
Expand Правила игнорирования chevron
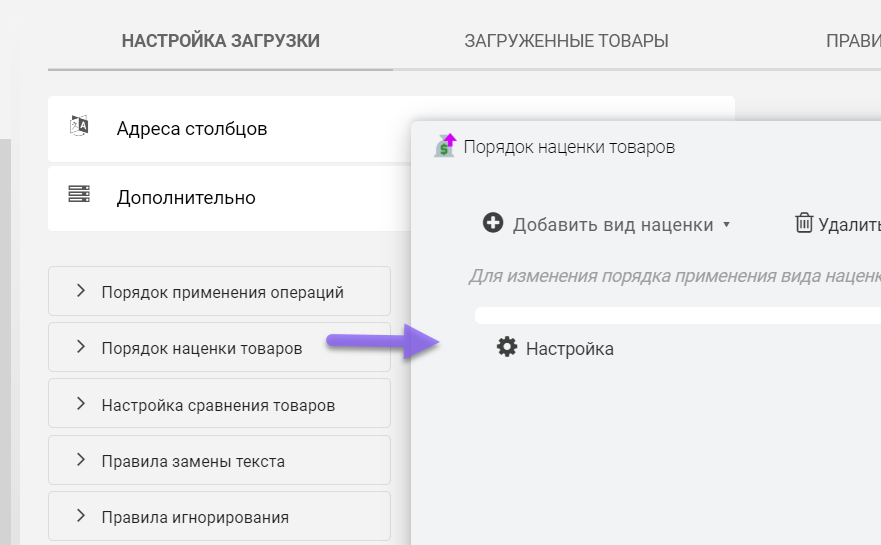81,516
